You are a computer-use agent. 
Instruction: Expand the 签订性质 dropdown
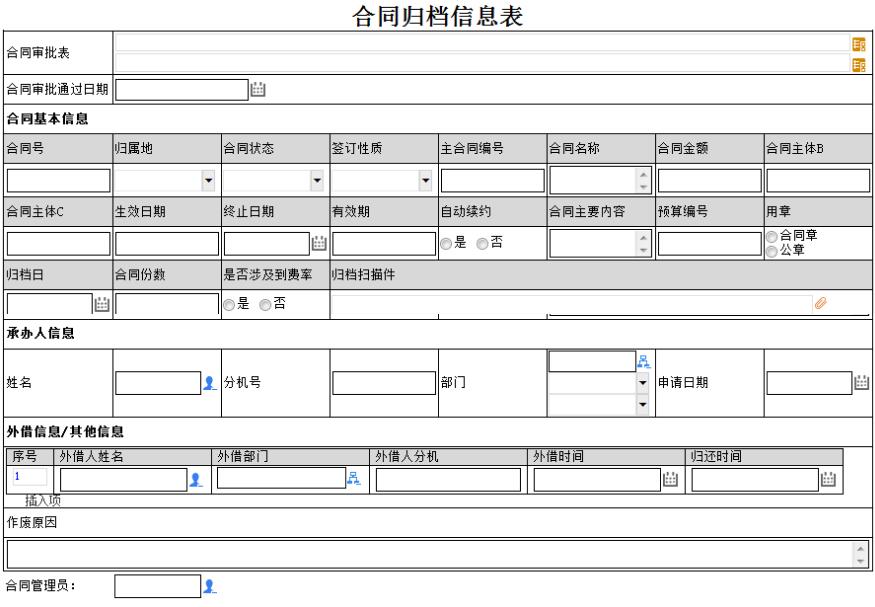425,180
